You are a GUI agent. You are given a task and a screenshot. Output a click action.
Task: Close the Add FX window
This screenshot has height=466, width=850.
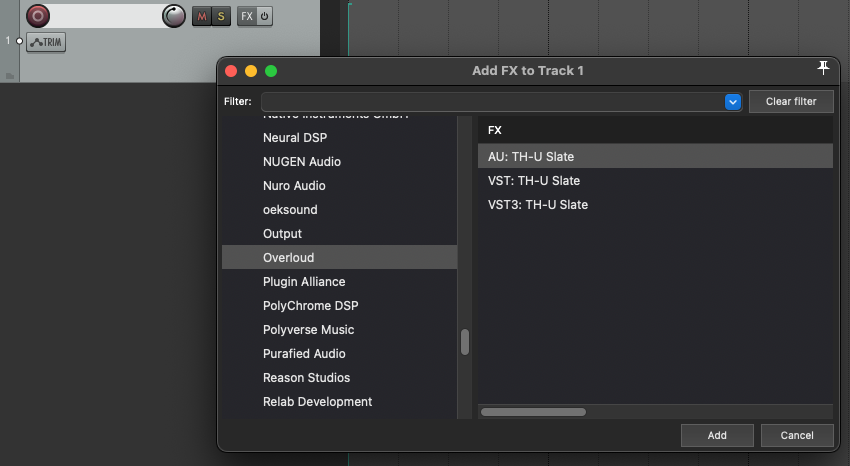pos(231,71)
